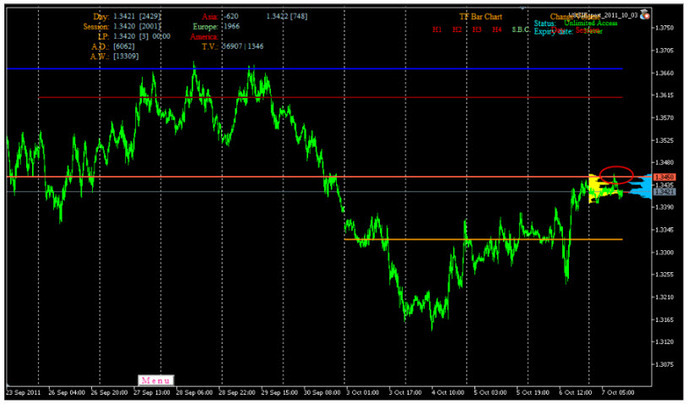Click the A.D. value [6062]
The width and height of the screenshot is (688, 404).
coord(124,46)
